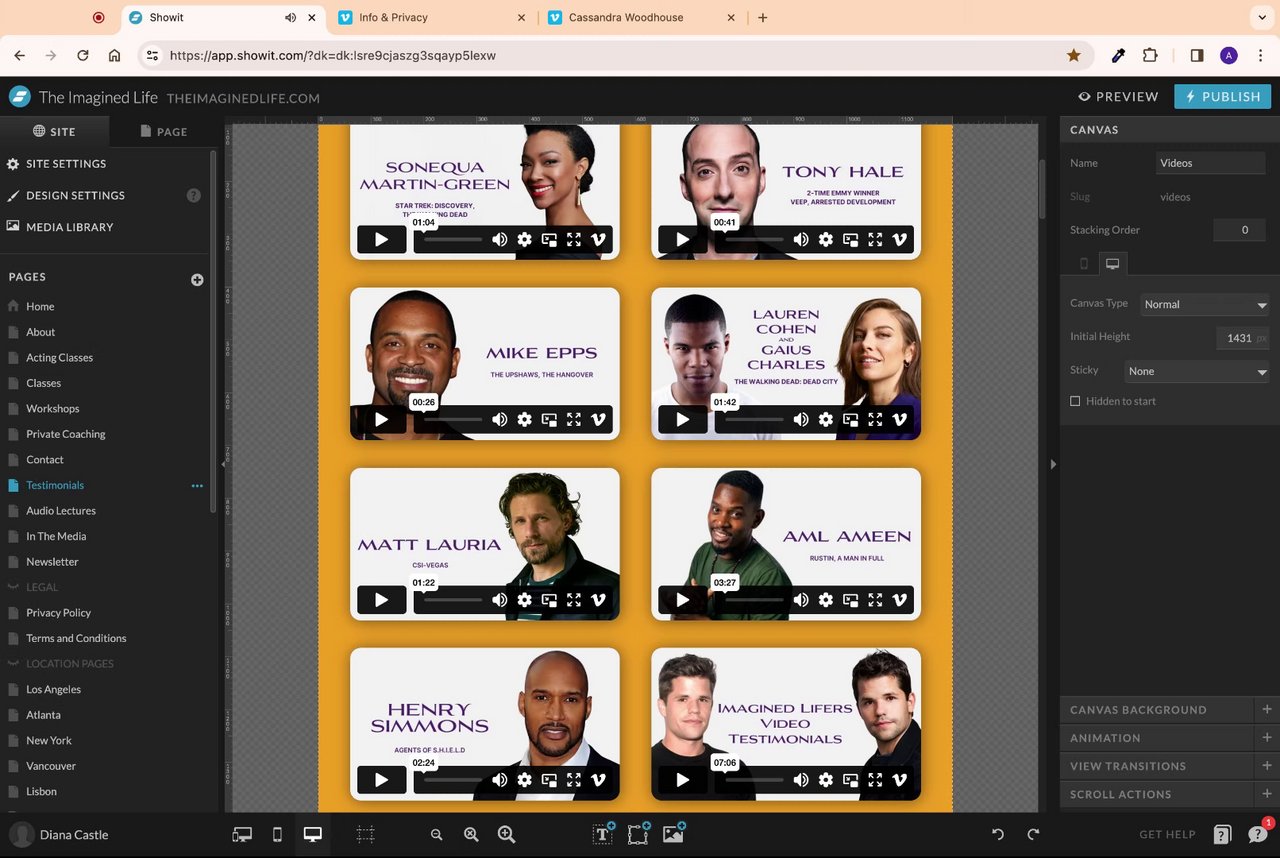
Task: Open settings gear on Lauren Cohen video
Action: click(826, 420)
